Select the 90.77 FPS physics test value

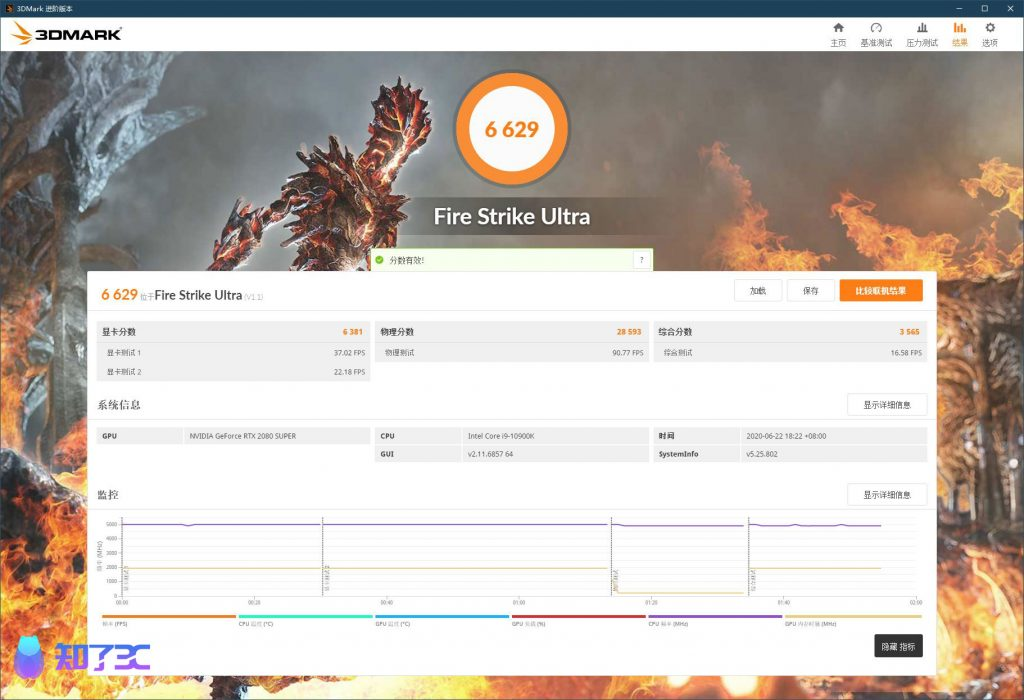(x=628, y=353)
